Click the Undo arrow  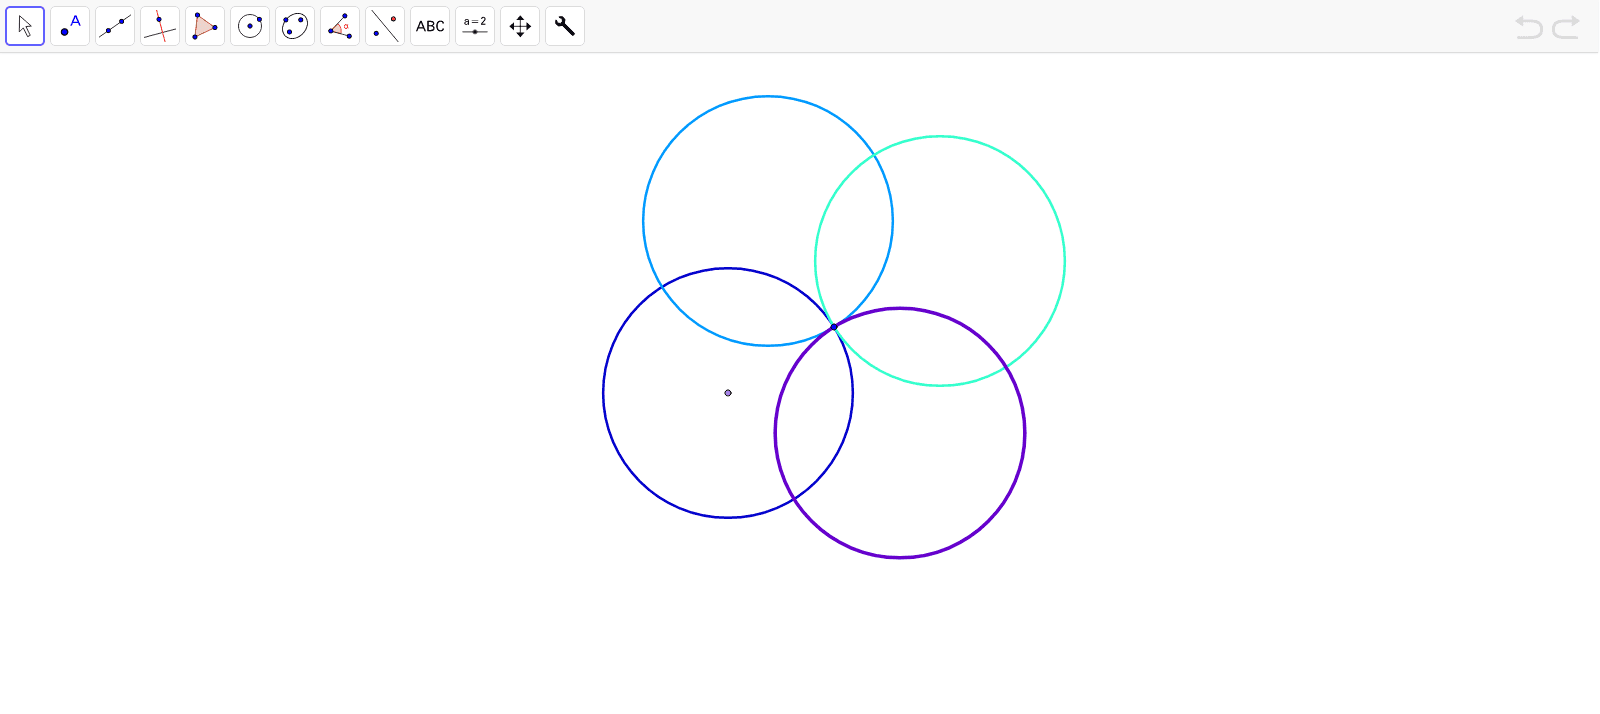[x=1529, y=27]
